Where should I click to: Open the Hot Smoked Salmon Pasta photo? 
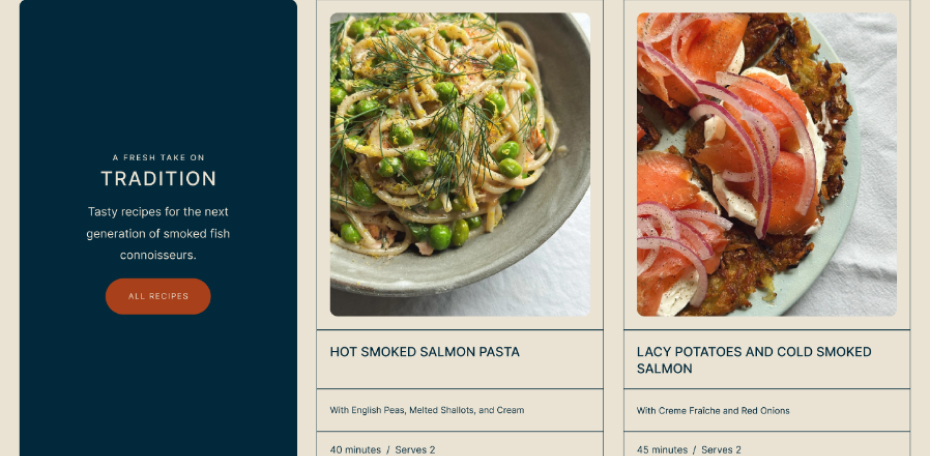(x=460, y=164)
